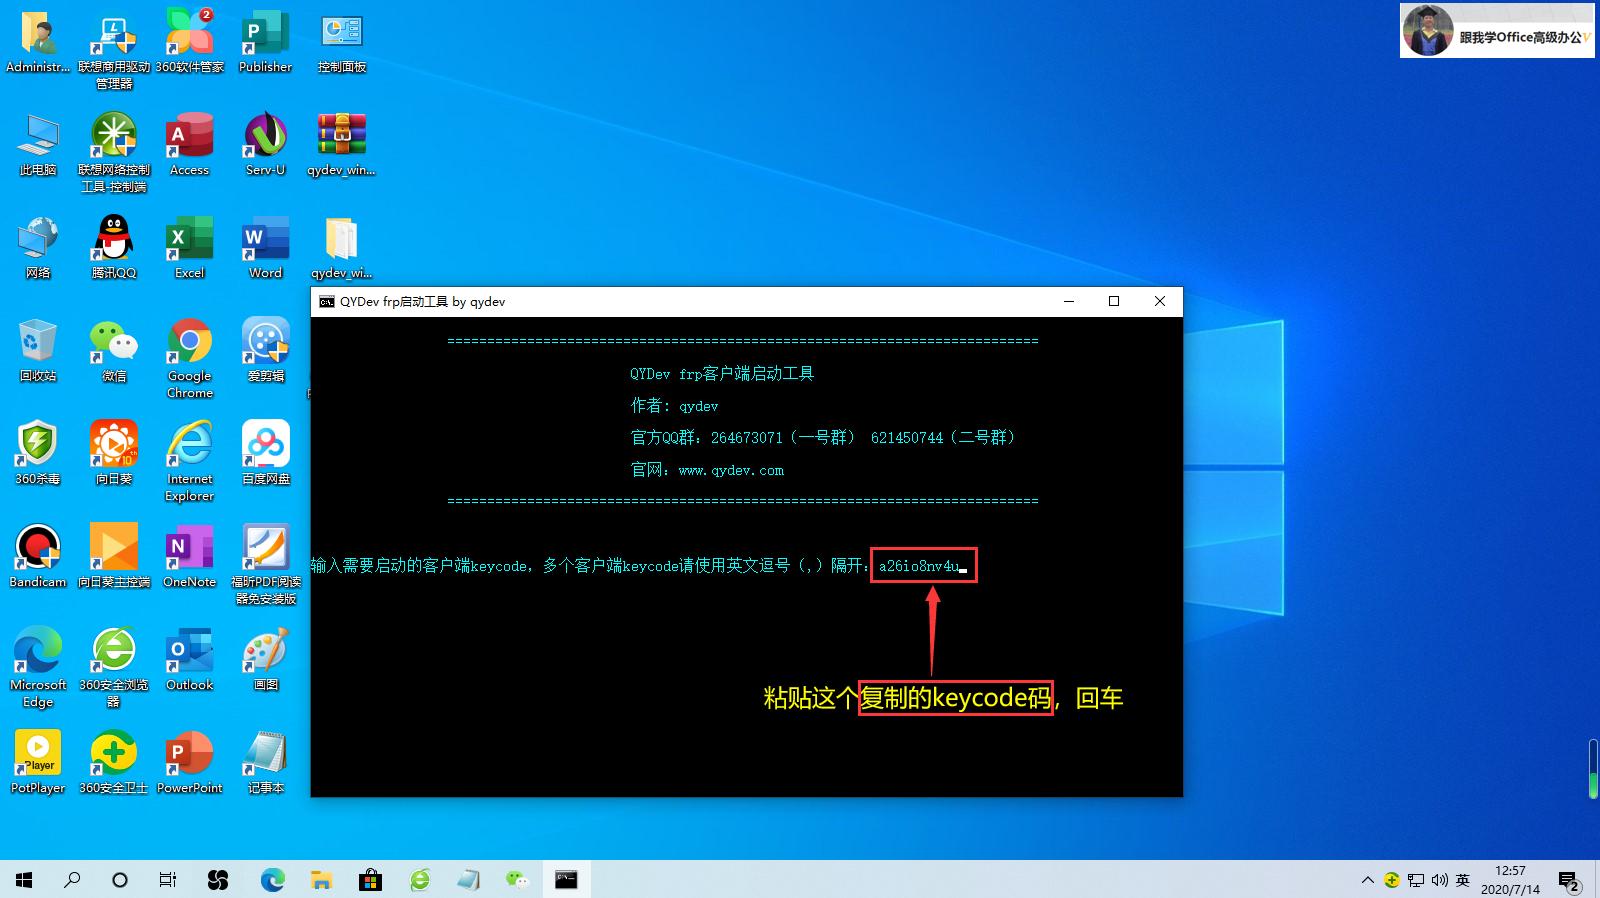
Task: Open the Lenovo driver manager icon
Action: (x=114, y=50)
